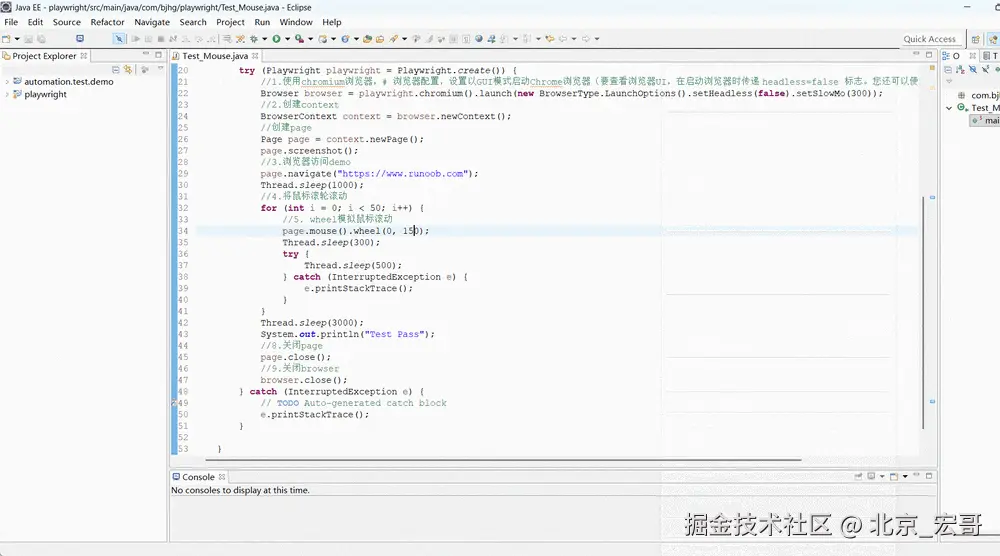Click Collapse All in Project Explorer
The image size is (1000, 556).
[115, 70]
